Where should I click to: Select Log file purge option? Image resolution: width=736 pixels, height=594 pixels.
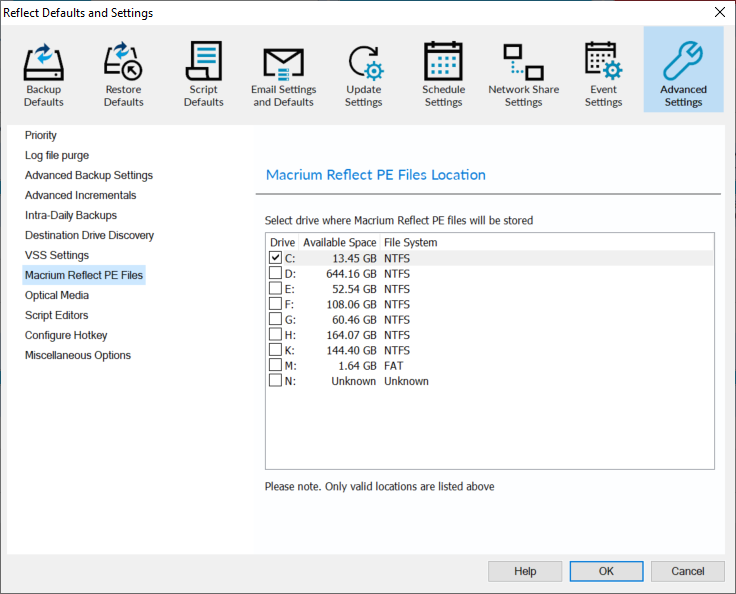[57, 155]
